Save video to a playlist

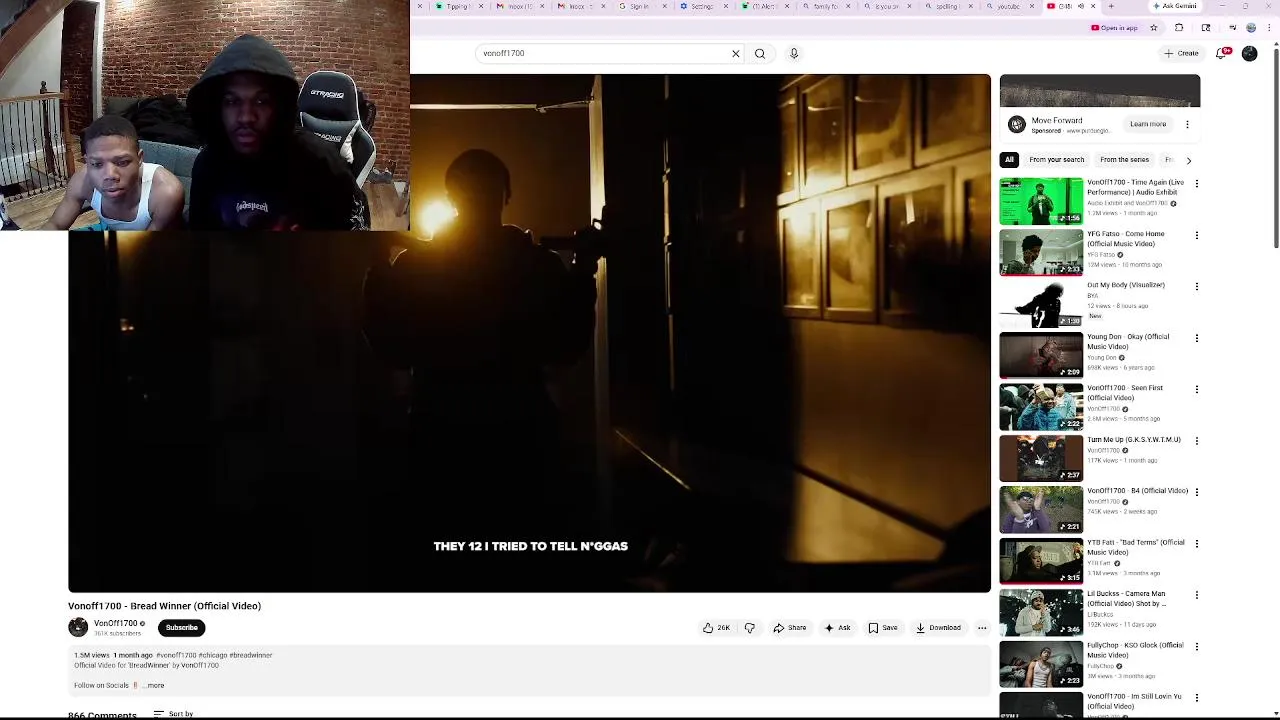point(882,628)
